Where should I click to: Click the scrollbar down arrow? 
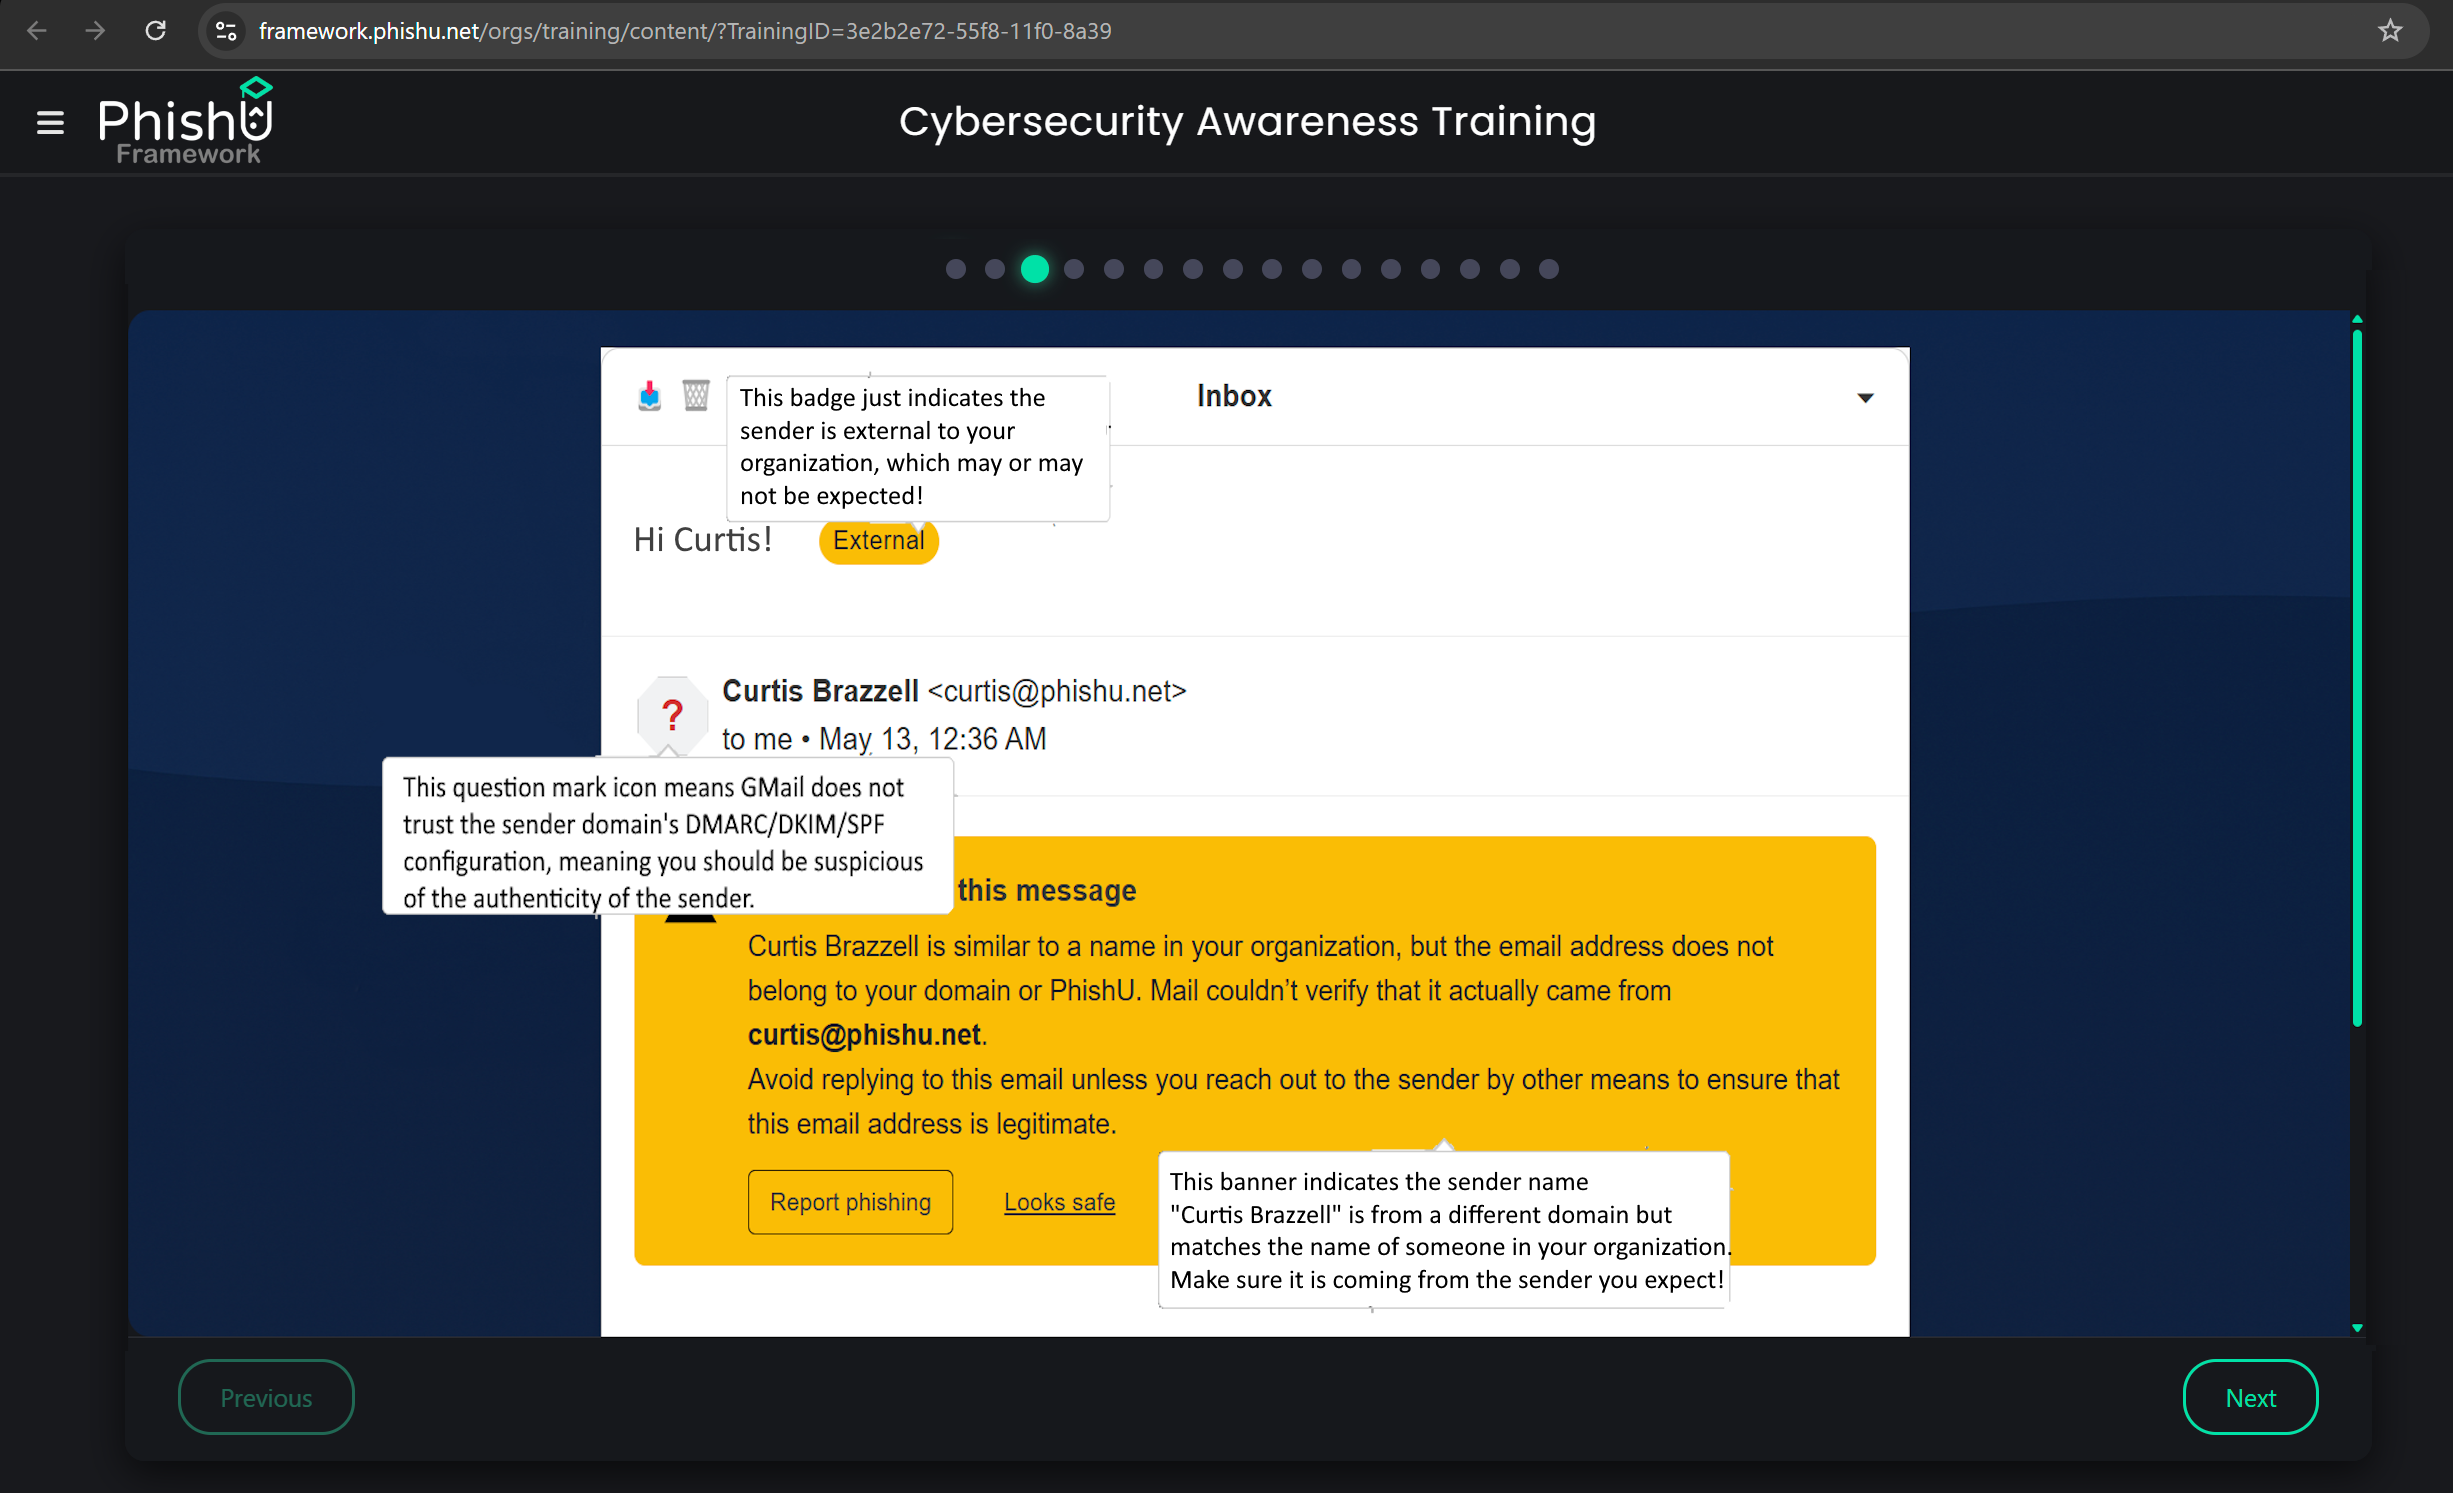2357,1328
